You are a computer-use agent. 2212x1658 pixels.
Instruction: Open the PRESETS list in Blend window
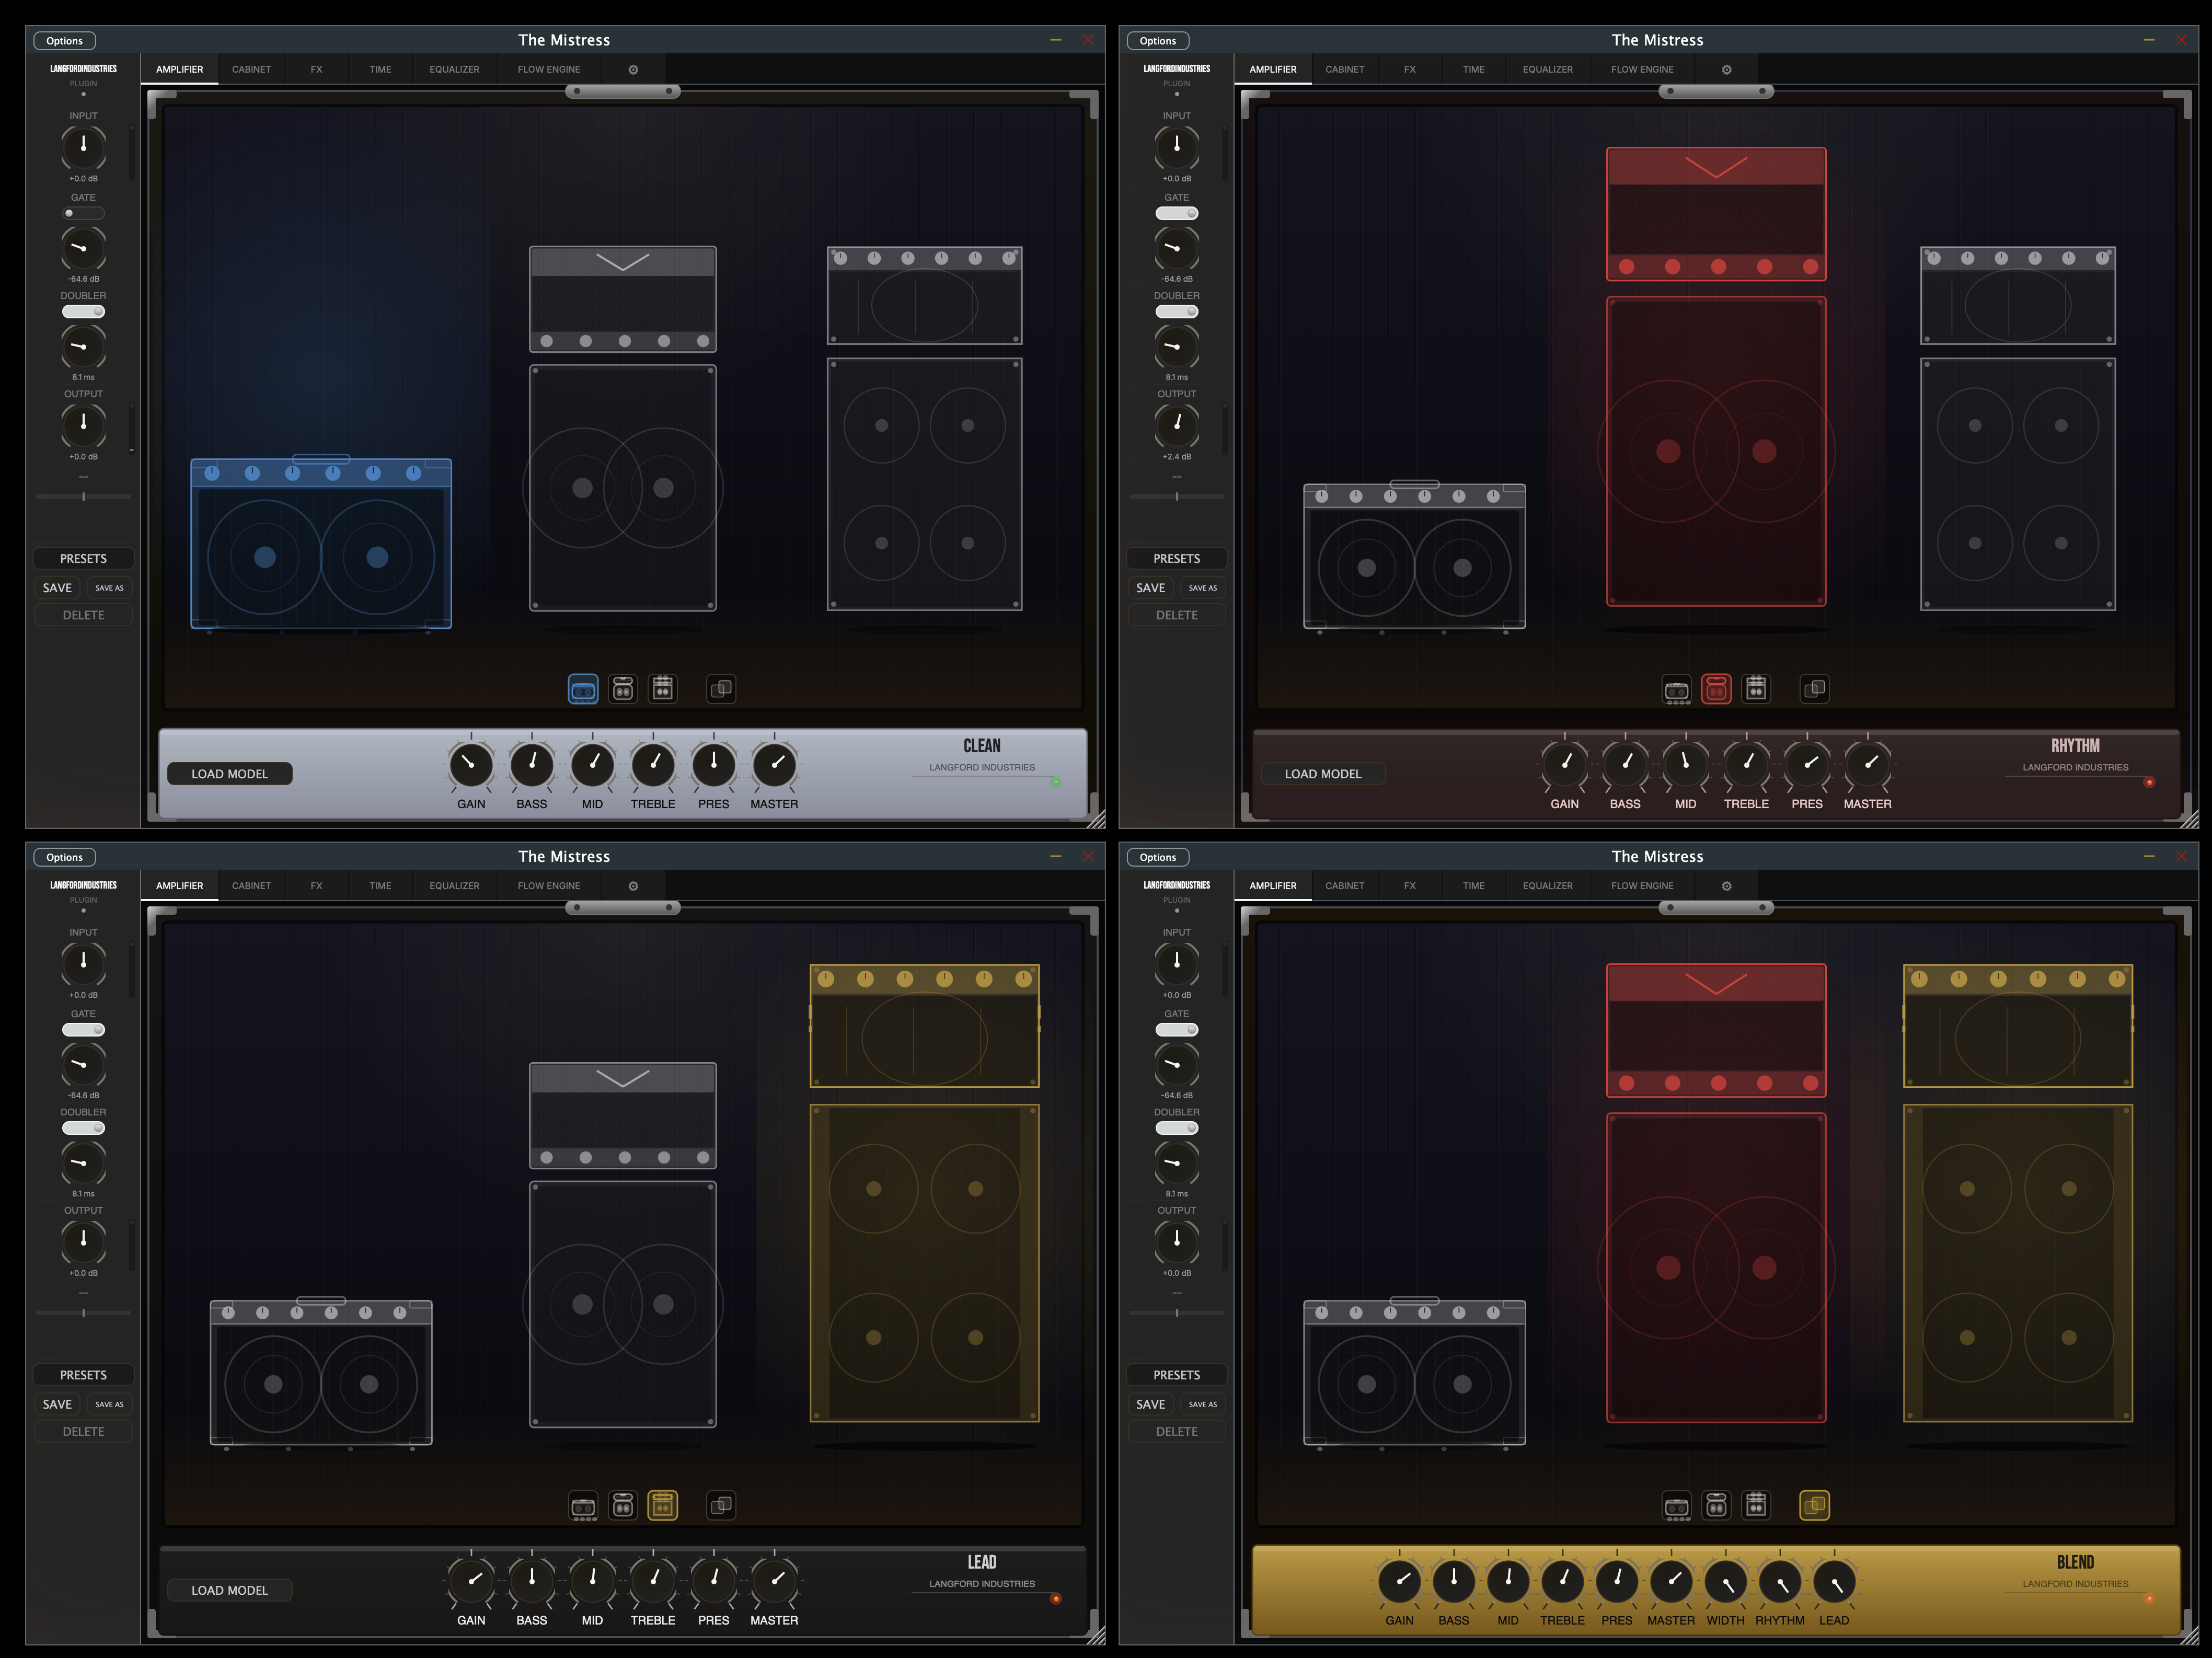(1177, 1375)
